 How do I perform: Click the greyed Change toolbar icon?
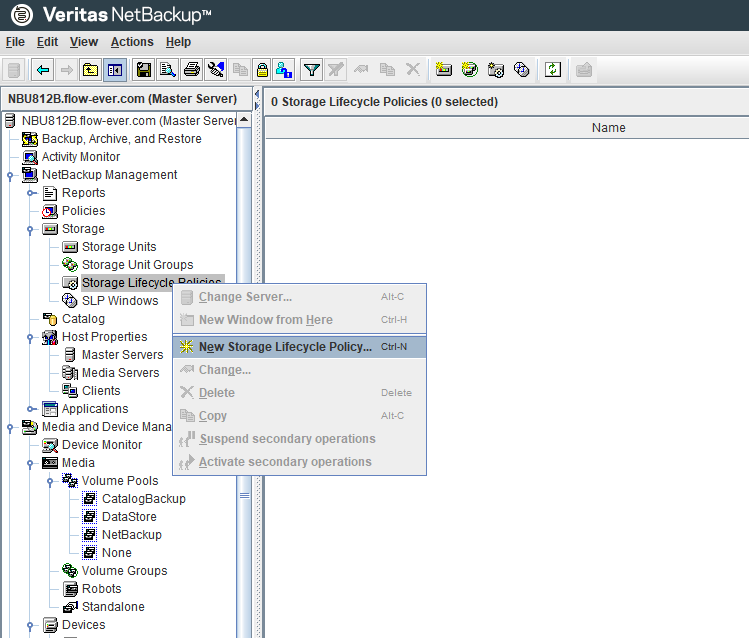[361, 70]
